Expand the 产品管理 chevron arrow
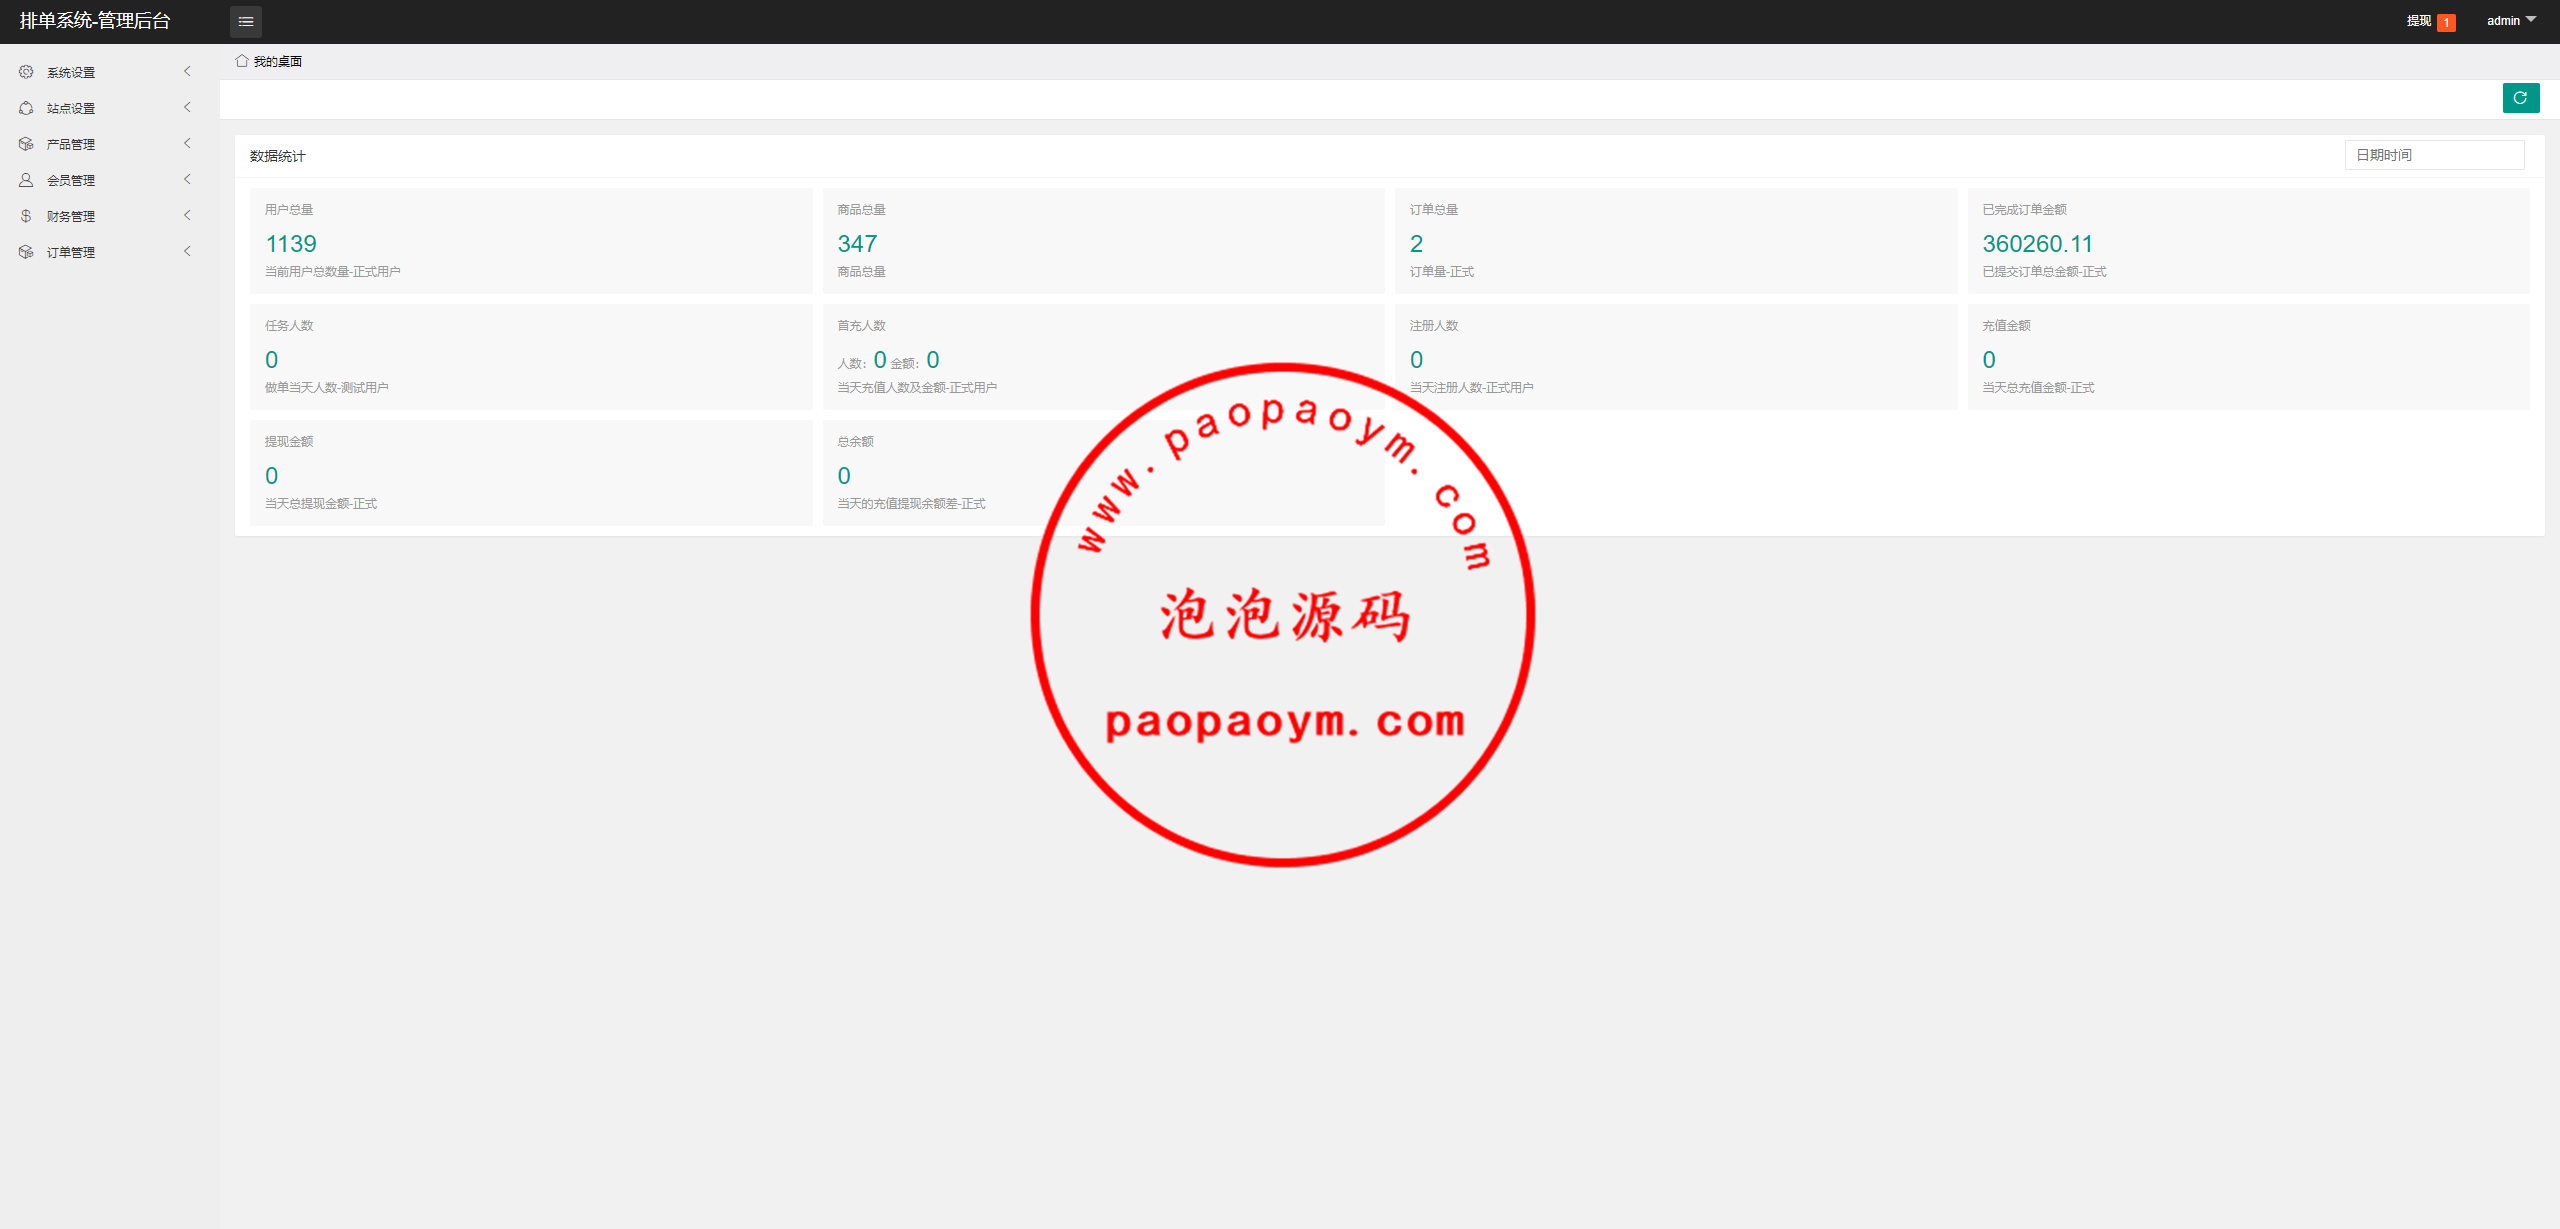The image size is (2560, 1229). (x=187, y=143)
